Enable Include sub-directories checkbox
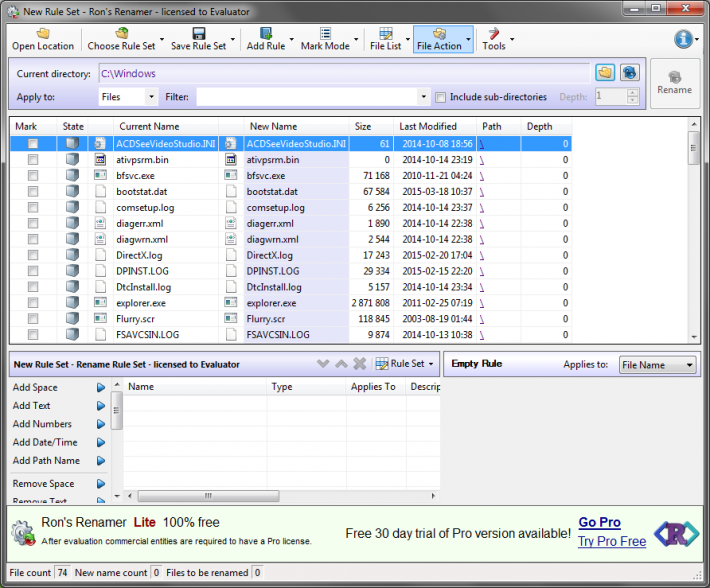Viewport: 710px width, 588px height. pos(440,97)
